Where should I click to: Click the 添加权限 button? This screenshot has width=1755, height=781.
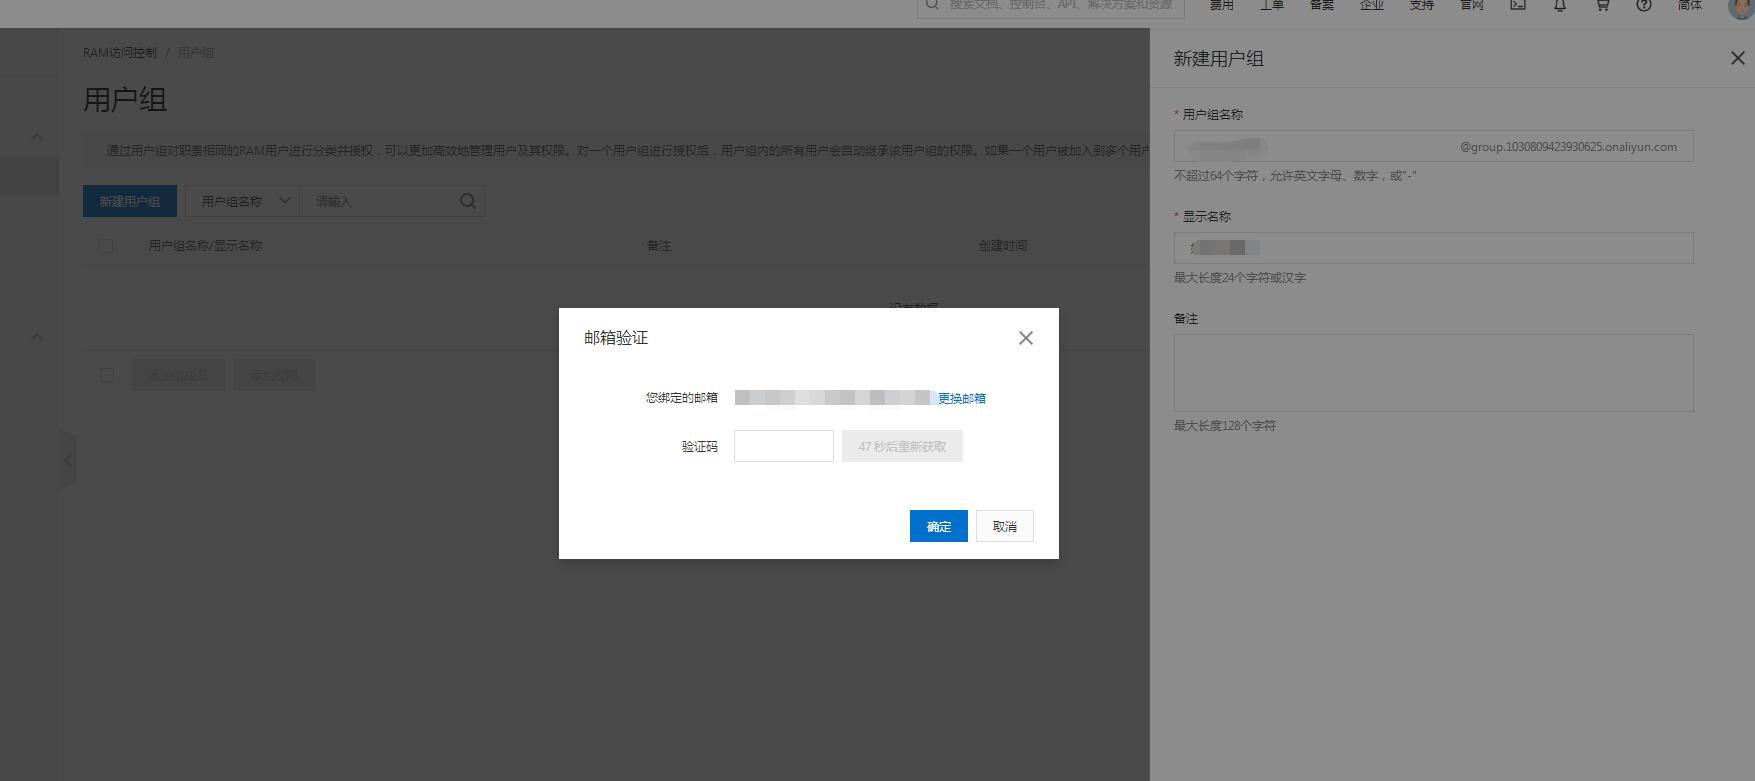click(274, 375)
